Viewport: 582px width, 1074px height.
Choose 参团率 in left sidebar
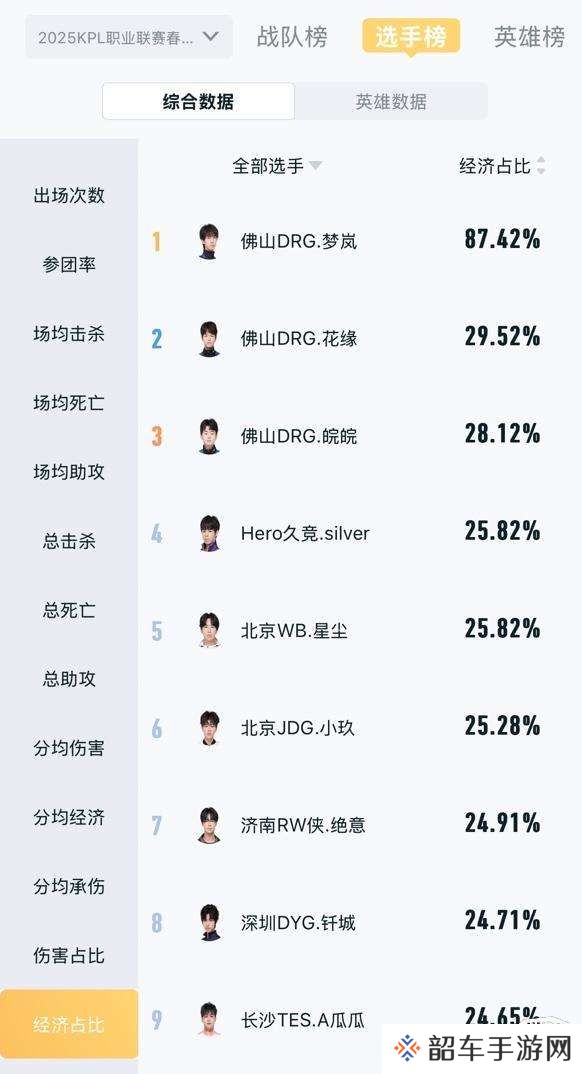click(x=69, y=264)
